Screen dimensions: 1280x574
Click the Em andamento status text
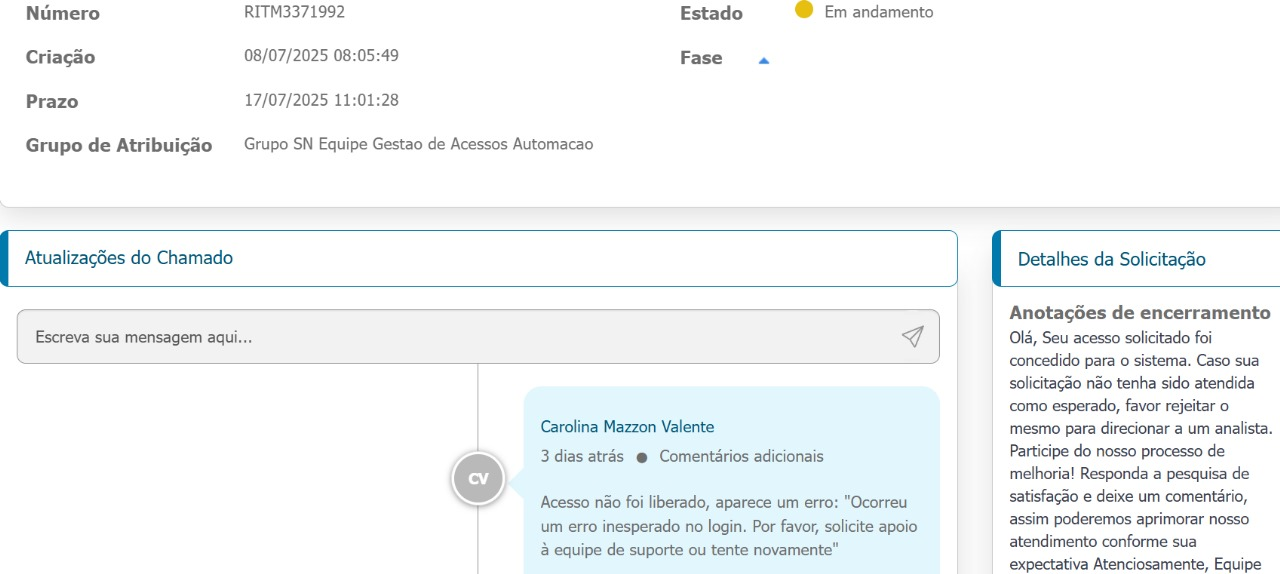pyautogui.click(x=879, y=12)
